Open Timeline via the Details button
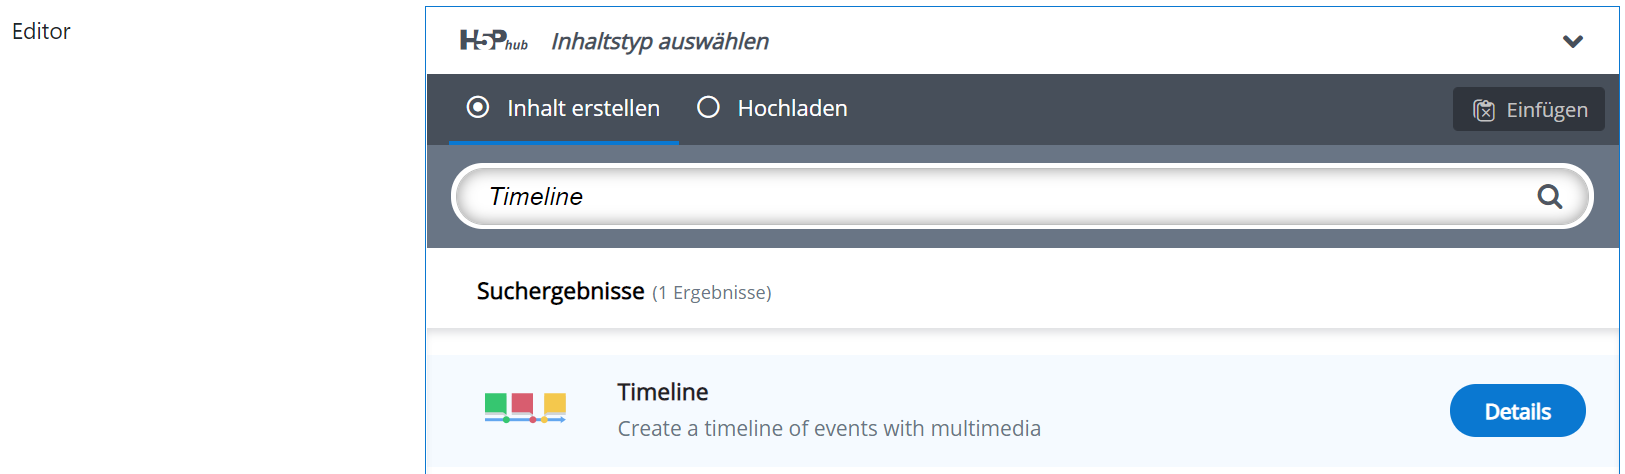This screenshot has width=1625, height=474. point(1517,411)
